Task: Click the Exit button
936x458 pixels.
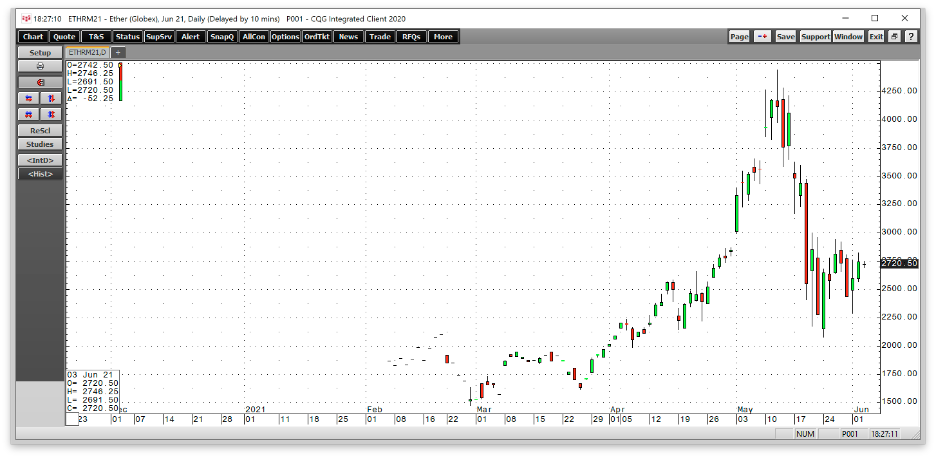Action: [876, 36]
